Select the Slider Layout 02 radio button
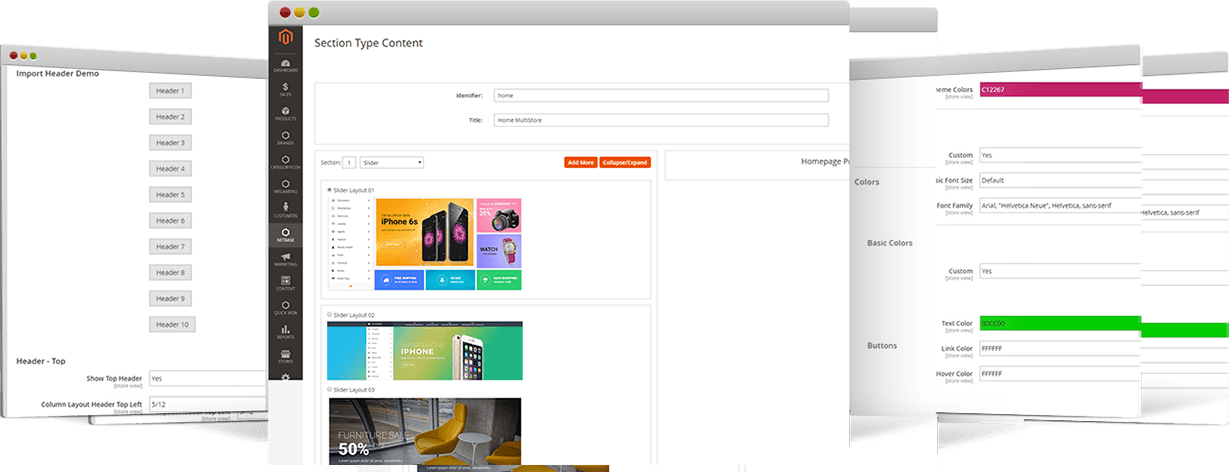The width and height of the screenshot is (1229, 472). coord(330,314)
